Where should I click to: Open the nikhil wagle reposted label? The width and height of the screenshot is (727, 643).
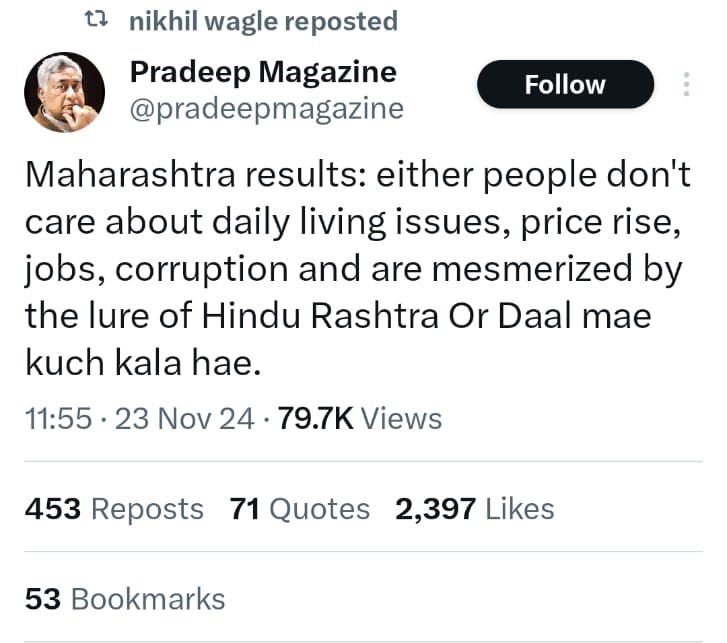[263, 21]
